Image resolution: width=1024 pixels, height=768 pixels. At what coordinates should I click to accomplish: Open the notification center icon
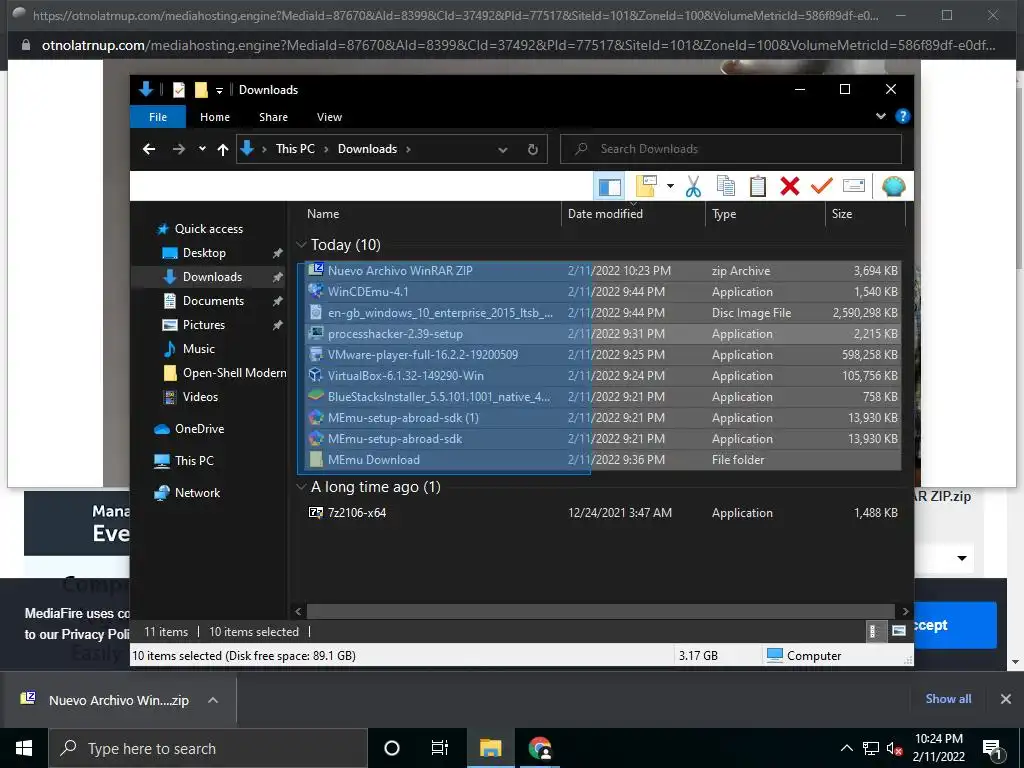click(x=992, y=749)
